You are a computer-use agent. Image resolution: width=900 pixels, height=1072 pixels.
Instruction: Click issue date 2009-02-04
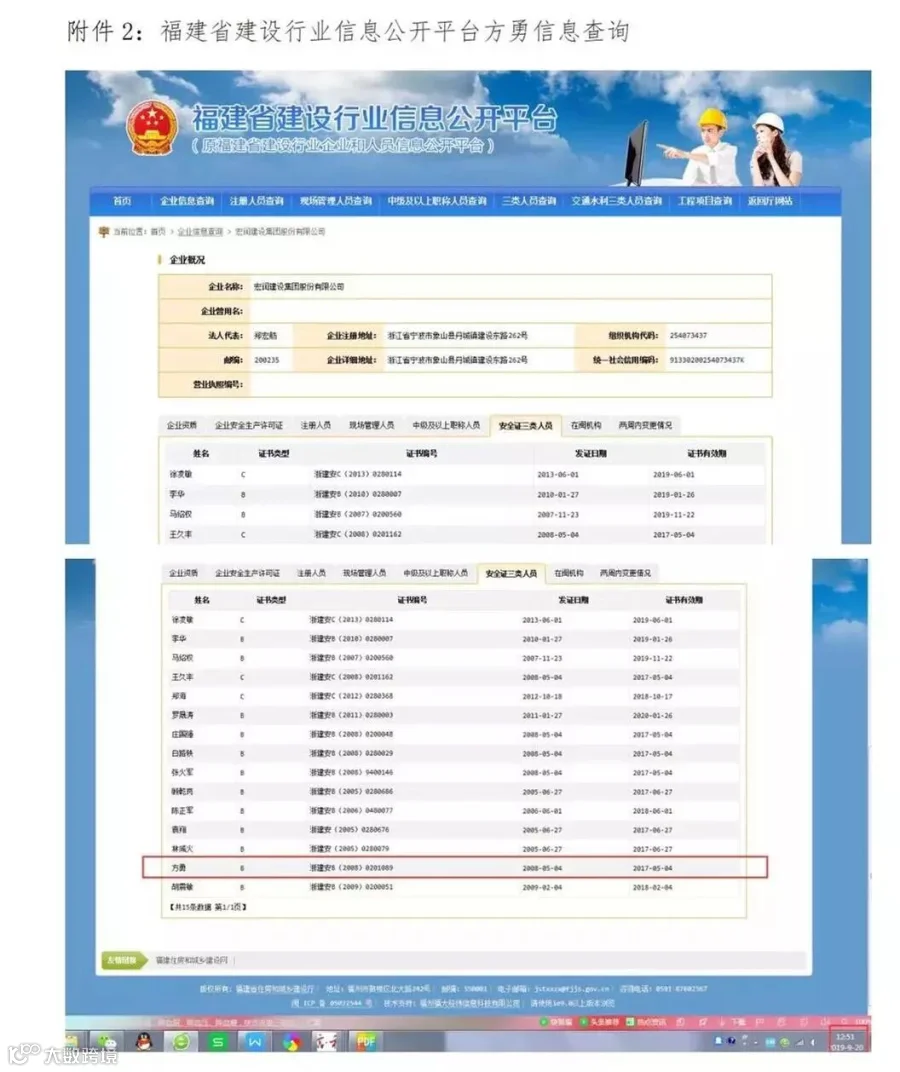pyautogui.click(x=542, y=887)
